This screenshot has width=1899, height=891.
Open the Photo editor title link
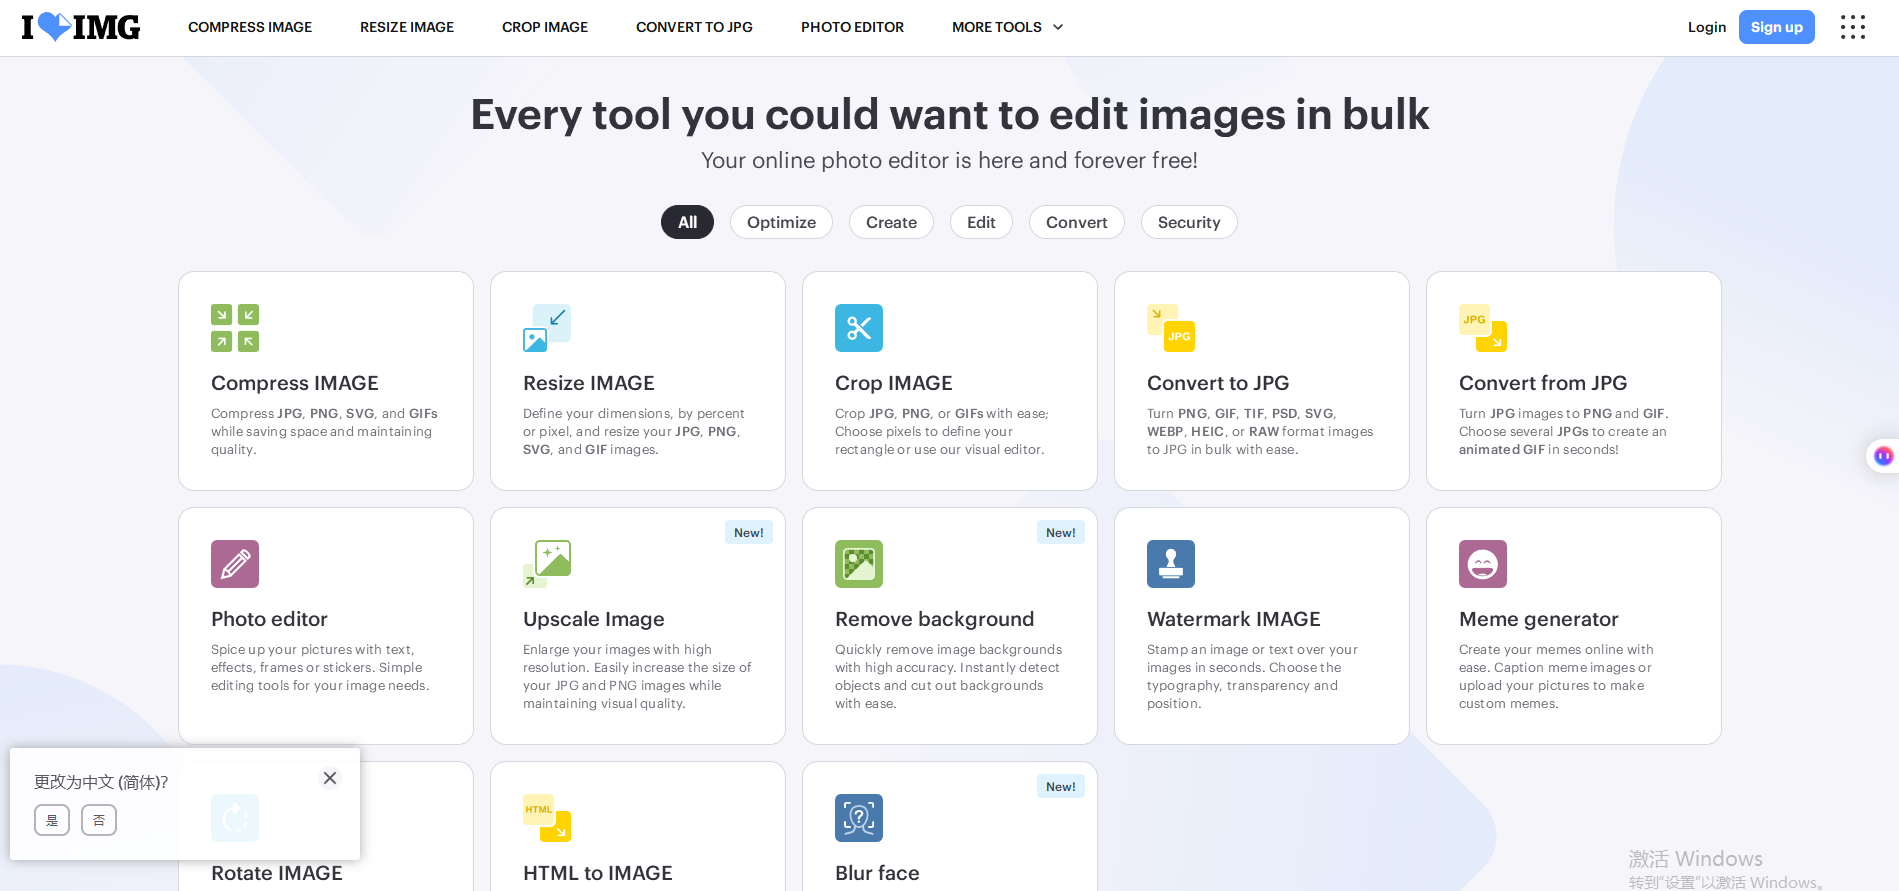point(269,619)
